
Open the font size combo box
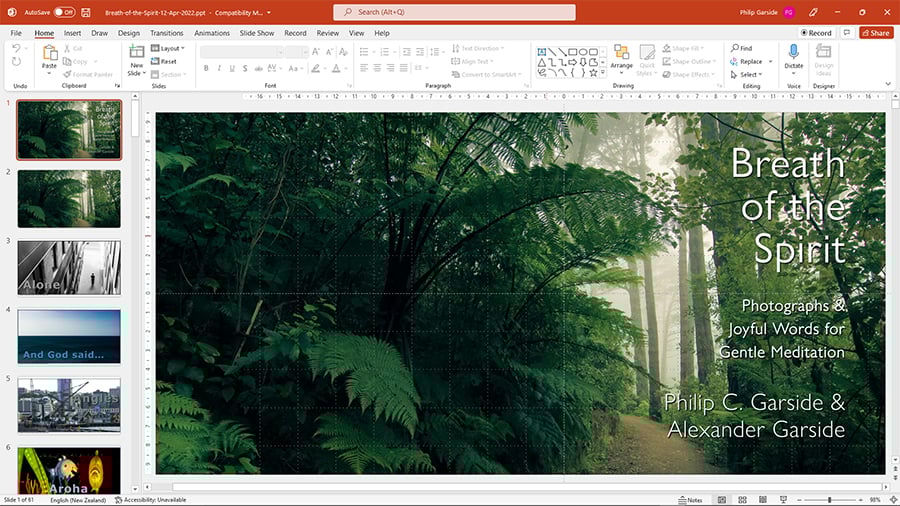pyautogui.click(x=297, y=52)
